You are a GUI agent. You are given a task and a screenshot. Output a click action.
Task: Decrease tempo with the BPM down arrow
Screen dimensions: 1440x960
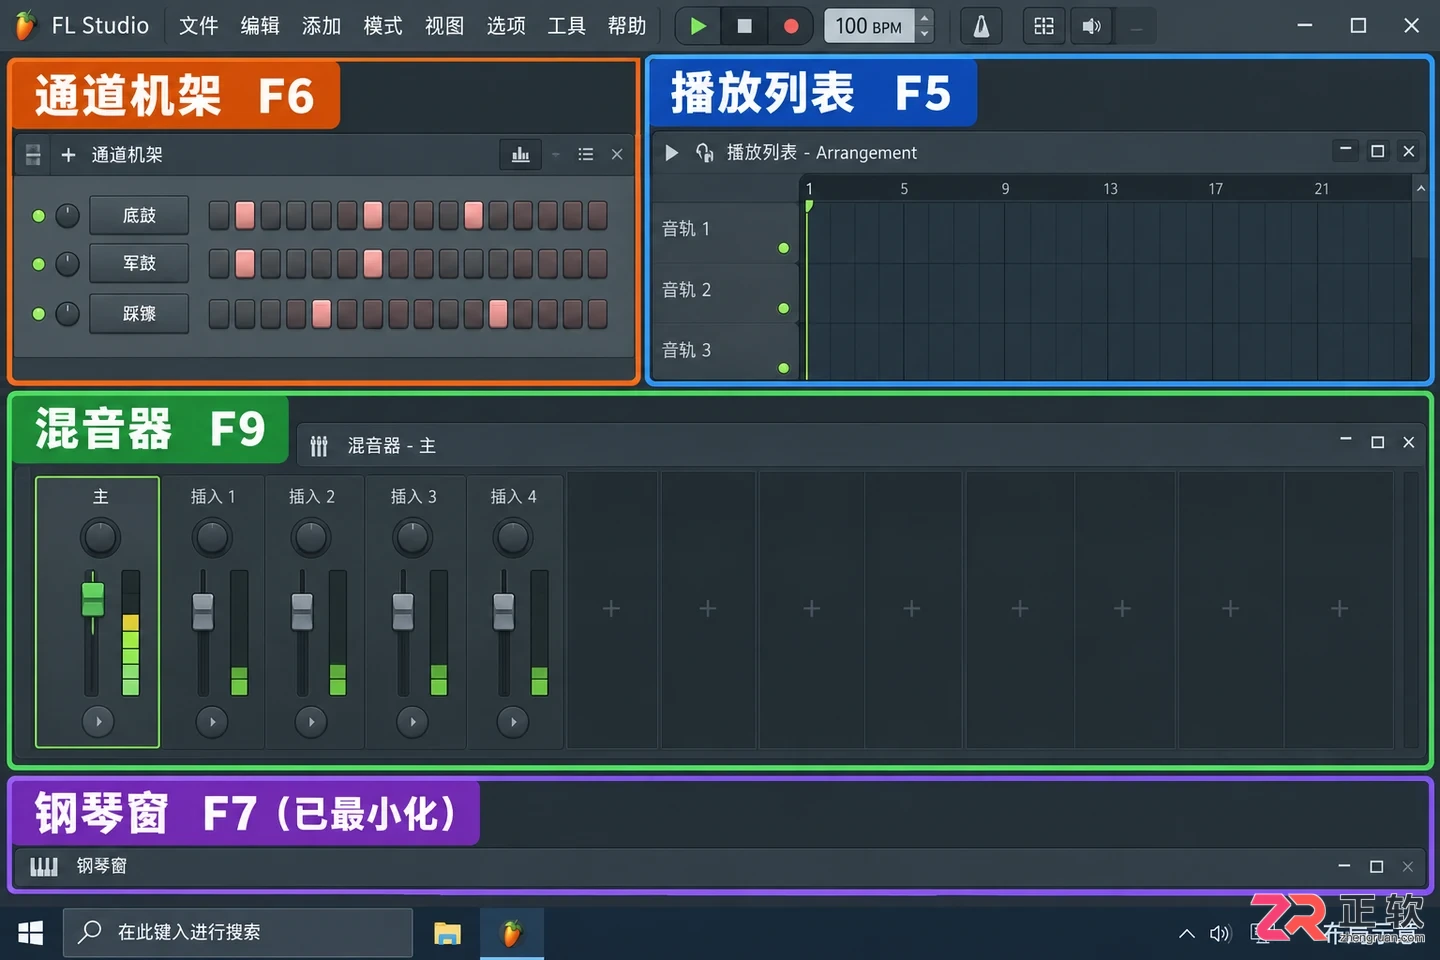[925, 34]
